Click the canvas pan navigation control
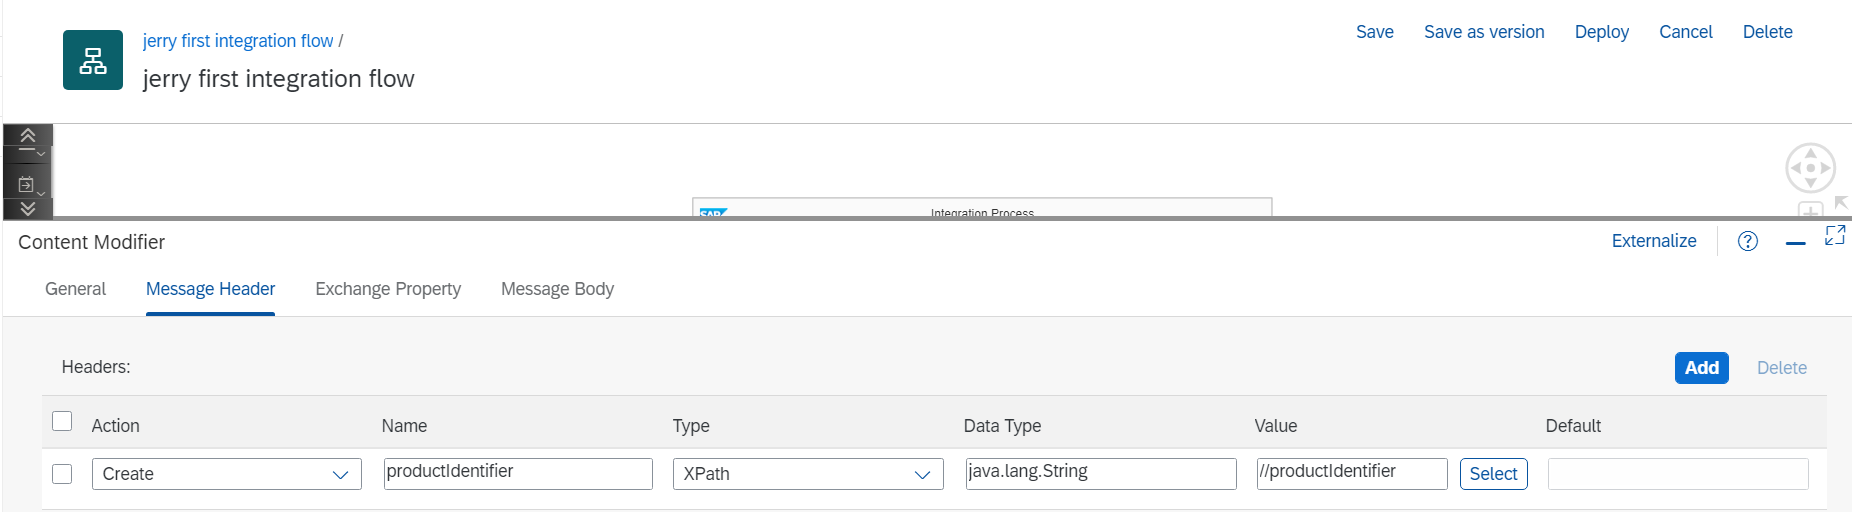 (1810, 168)
